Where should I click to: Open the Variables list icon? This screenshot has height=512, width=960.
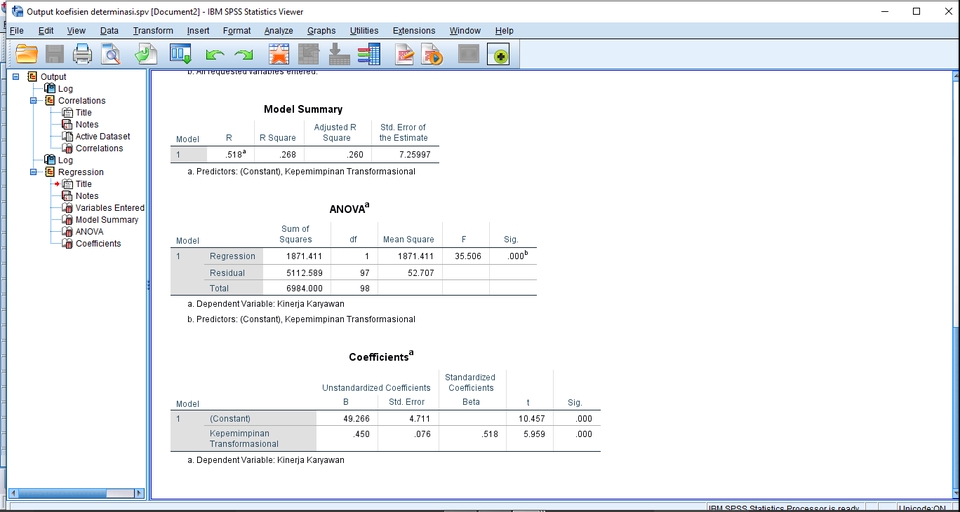tap(369, 55)
